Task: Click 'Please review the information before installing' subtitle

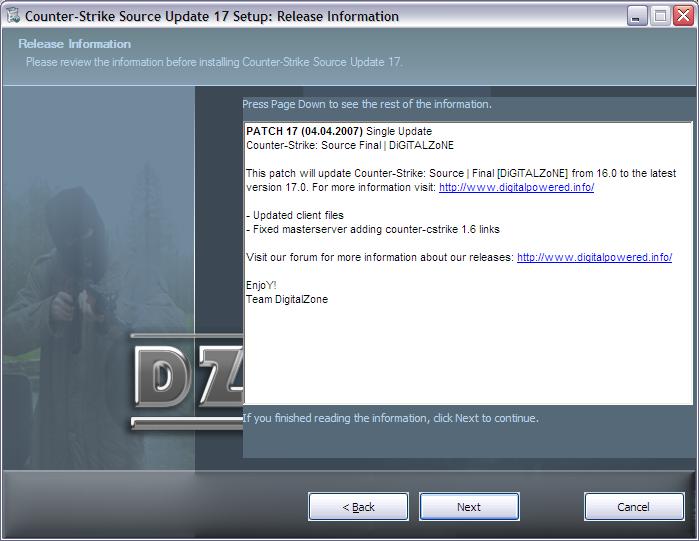Action: (x=214, y=62)
